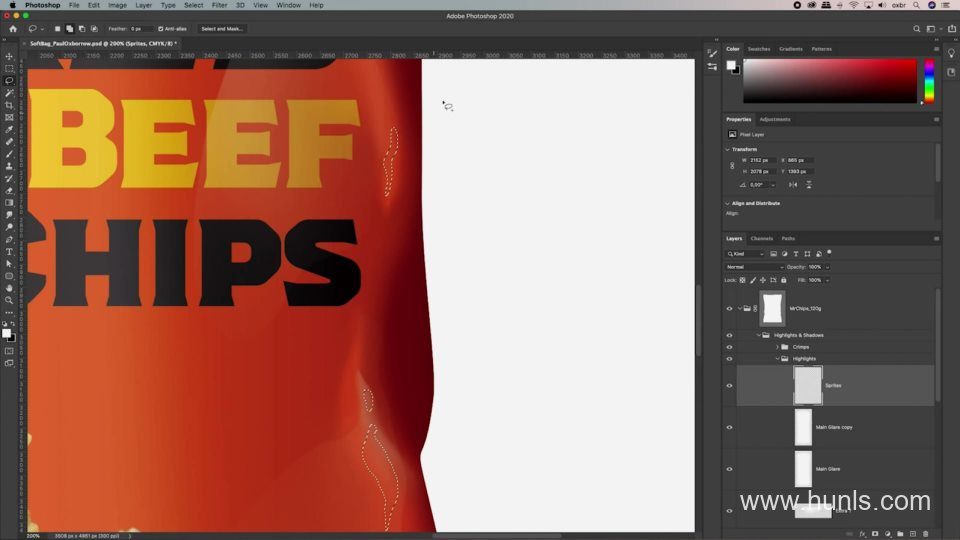Click the foreground color swatch in Color panel

(x=731, y=65)
